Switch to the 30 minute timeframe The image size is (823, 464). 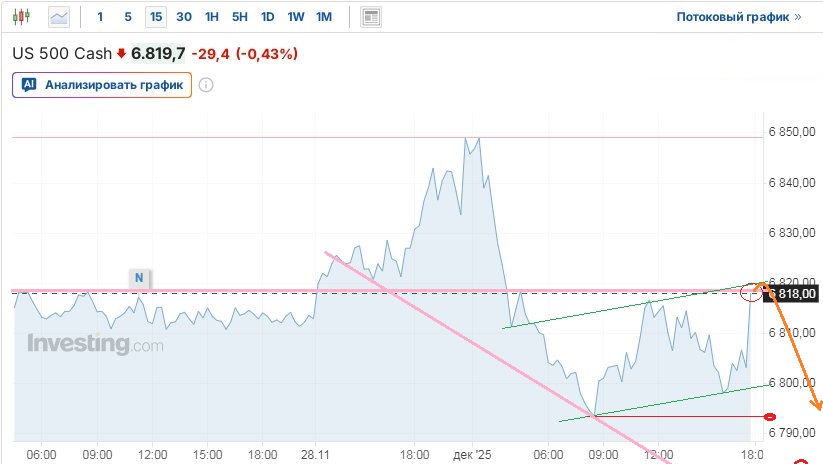[x=184, y=17]
